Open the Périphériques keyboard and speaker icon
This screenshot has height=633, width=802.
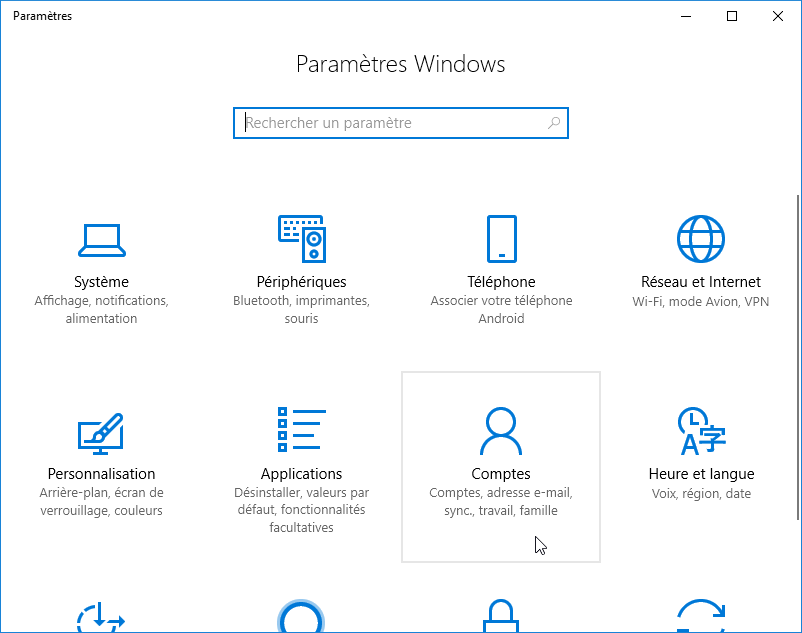[x=302, y=239]
